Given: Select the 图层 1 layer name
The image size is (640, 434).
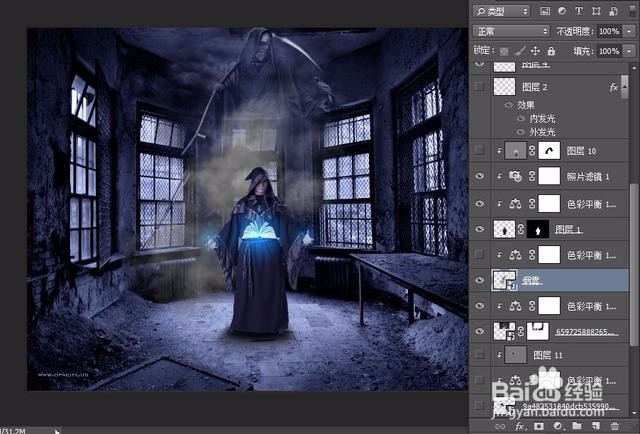Looking at the screenshot, I should [x=568, y=230].
